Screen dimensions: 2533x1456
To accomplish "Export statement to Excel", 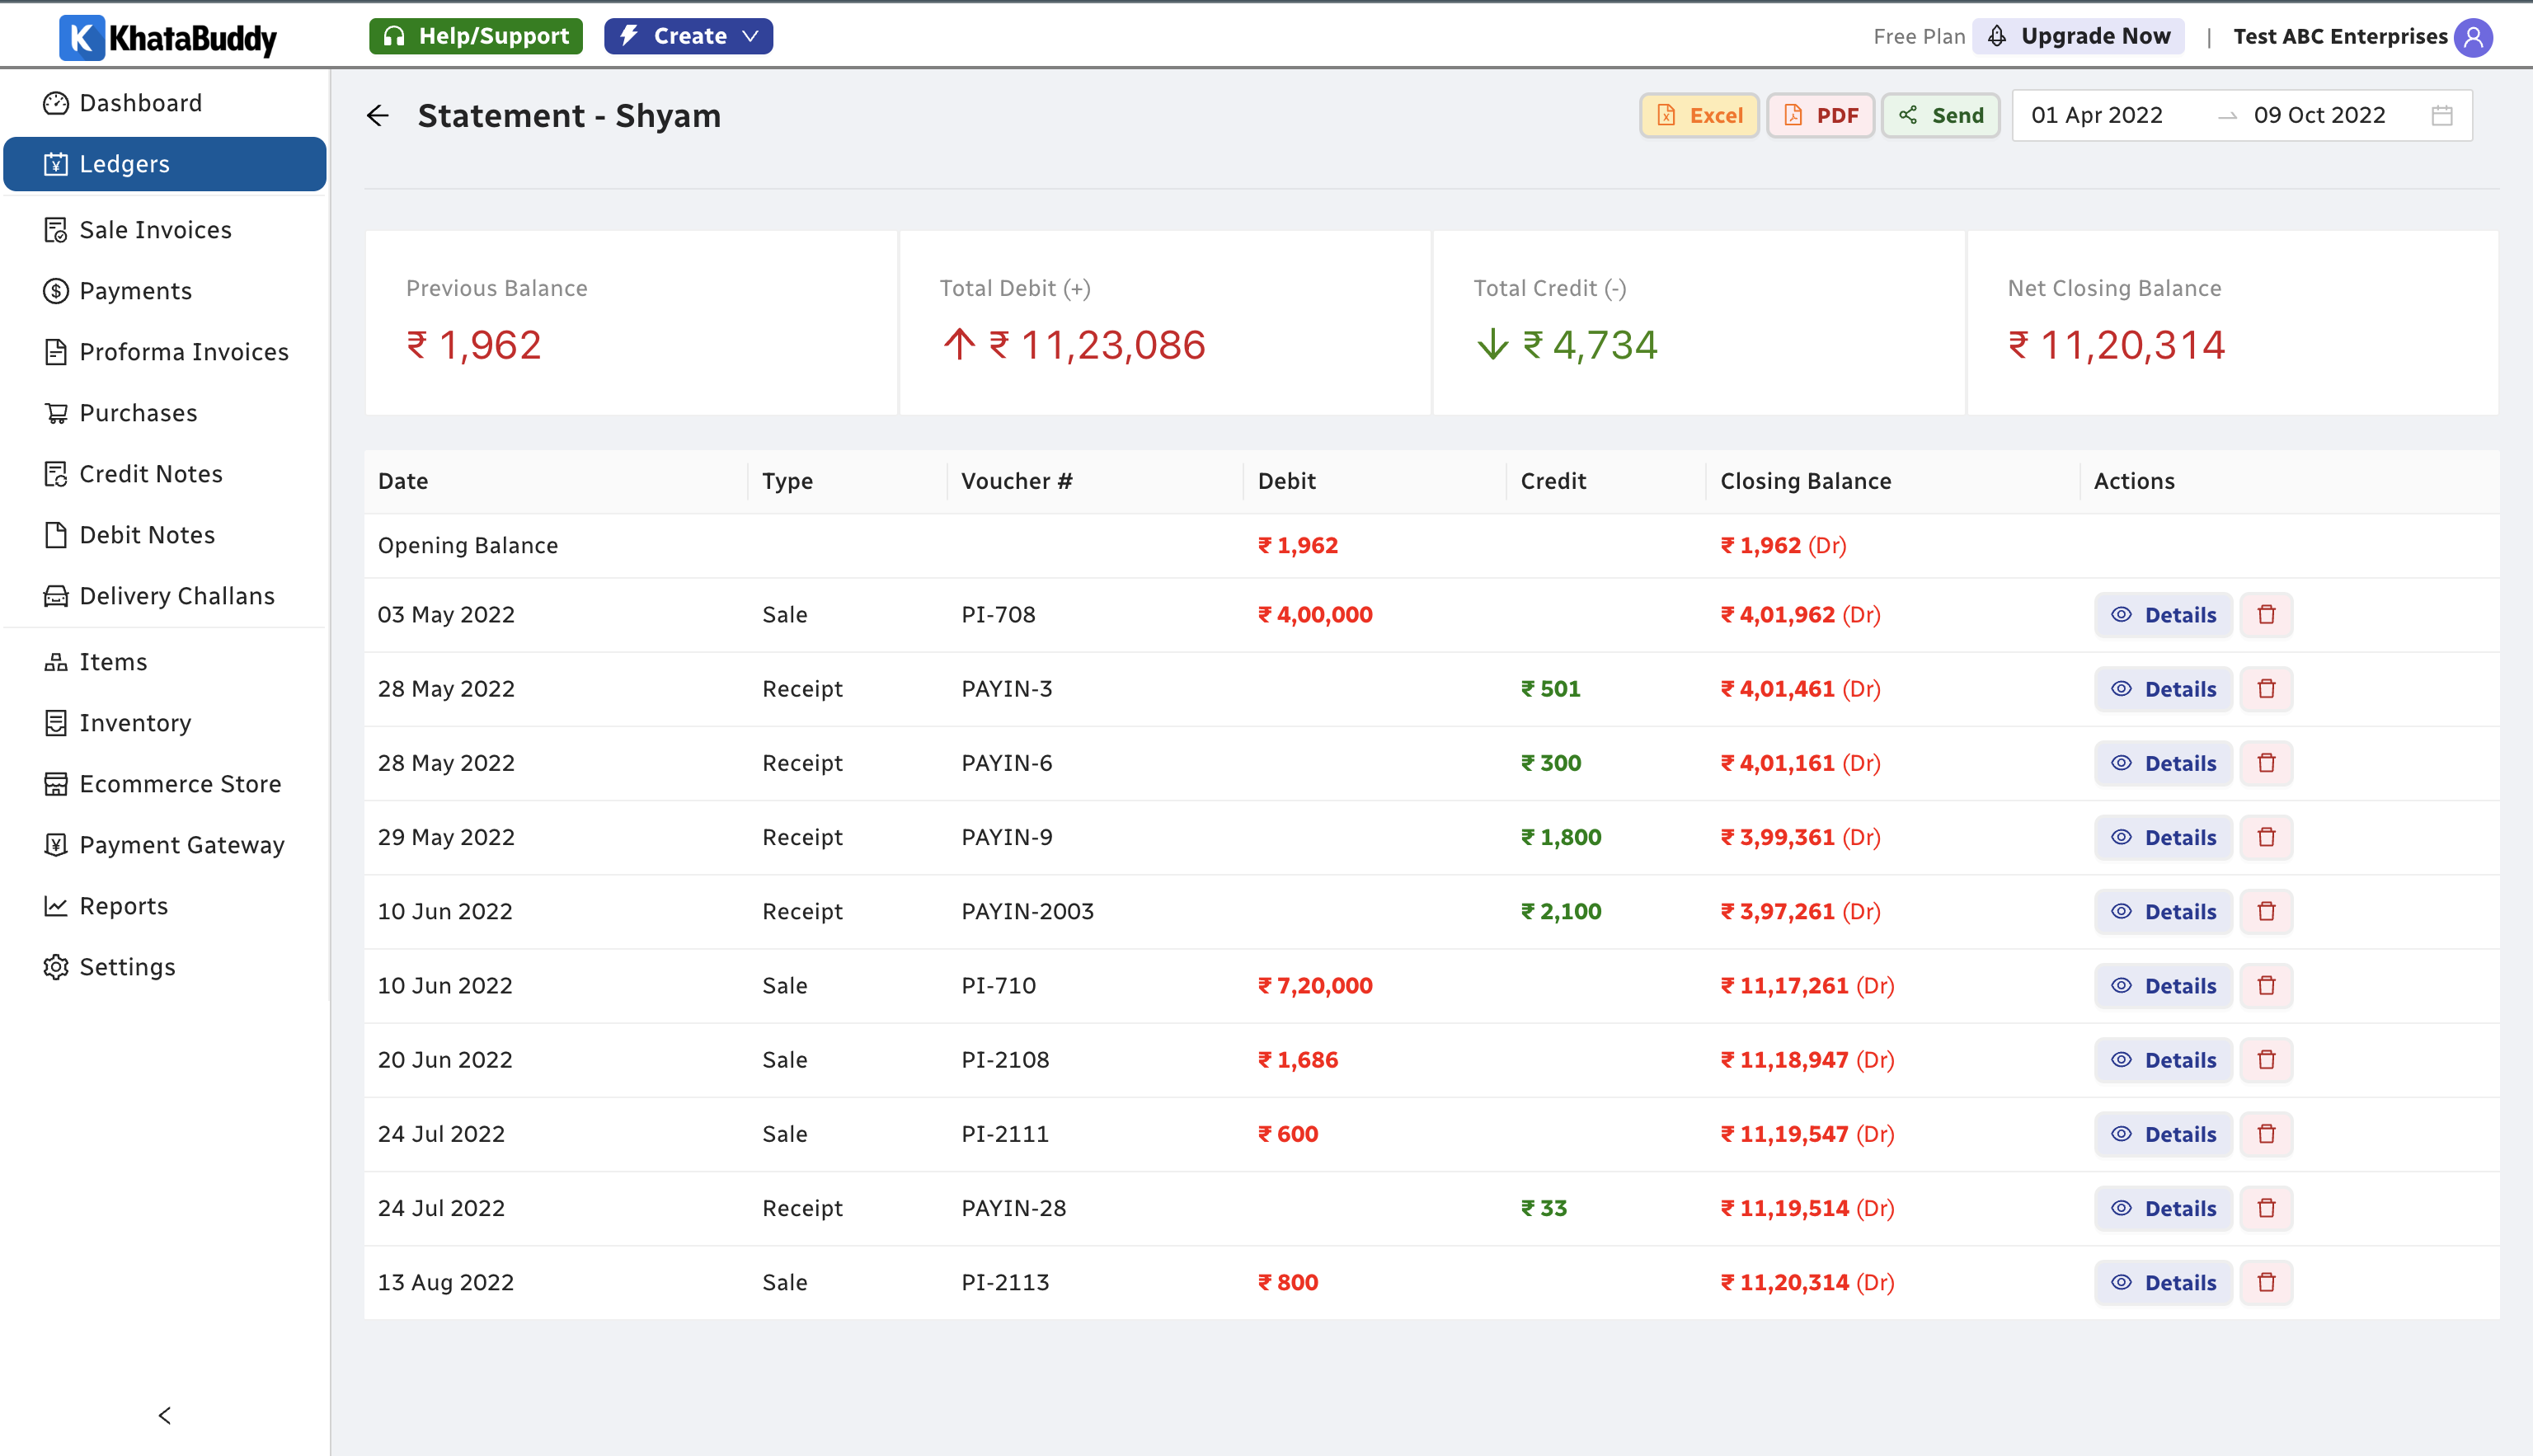I will pyautogui.click(x=1699, y=116).
